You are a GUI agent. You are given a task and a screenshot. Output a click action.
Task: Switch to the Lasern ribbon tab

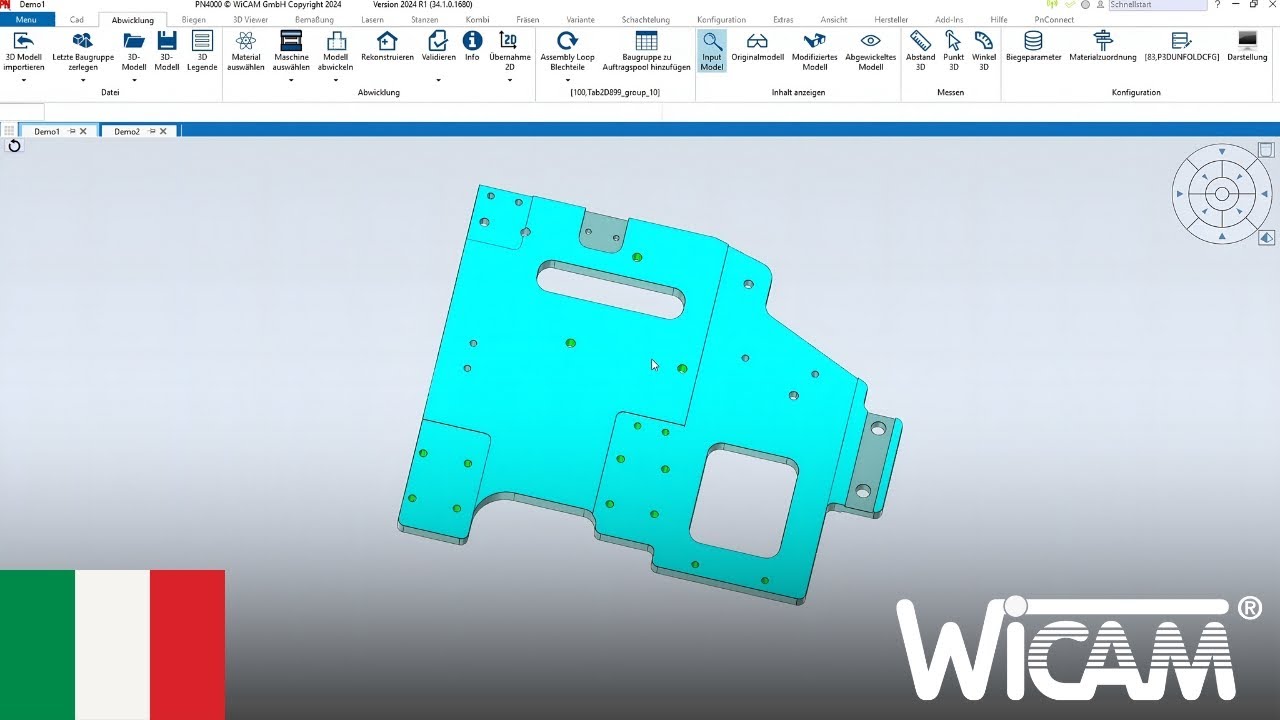click(x=372, y=20)
